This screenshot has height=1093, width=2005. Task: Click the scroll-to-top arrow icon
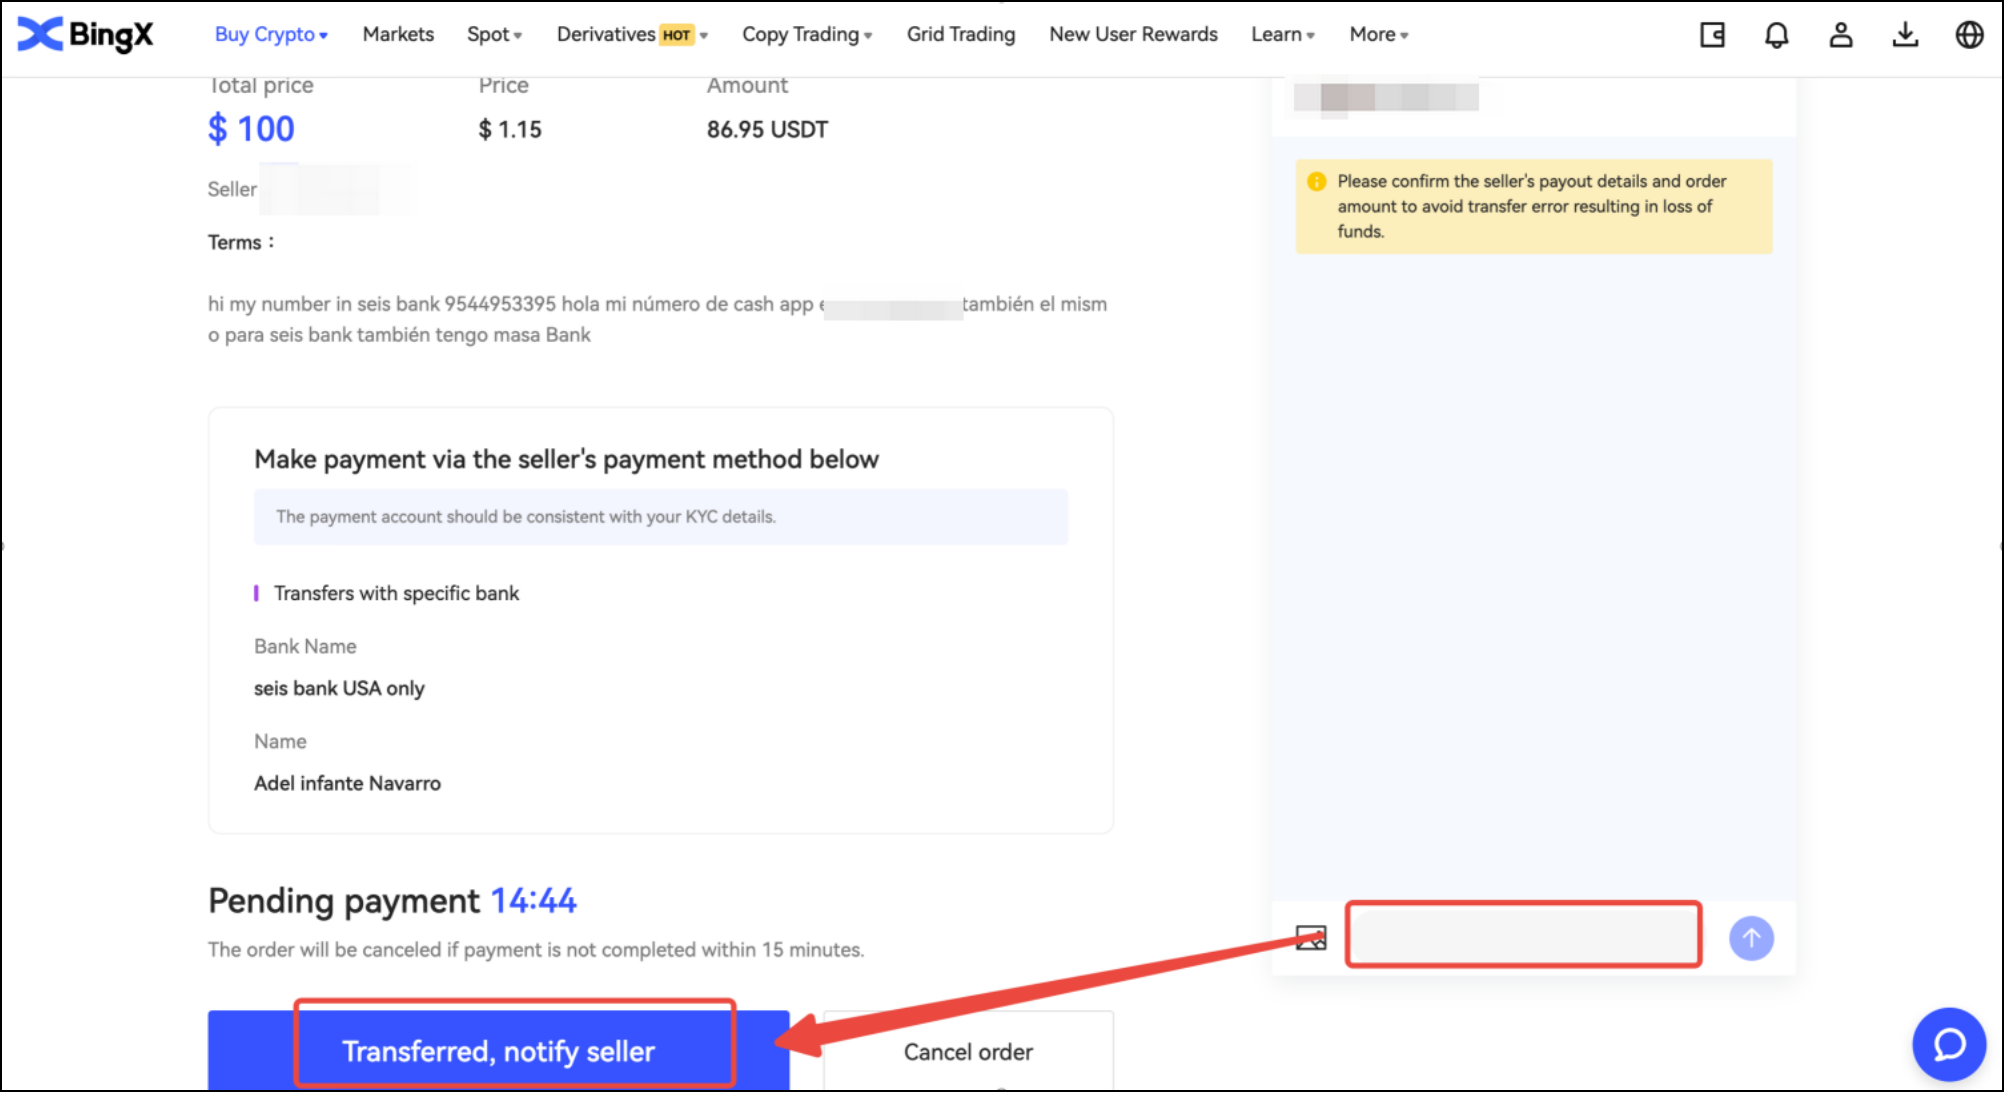coord(1751,938)
